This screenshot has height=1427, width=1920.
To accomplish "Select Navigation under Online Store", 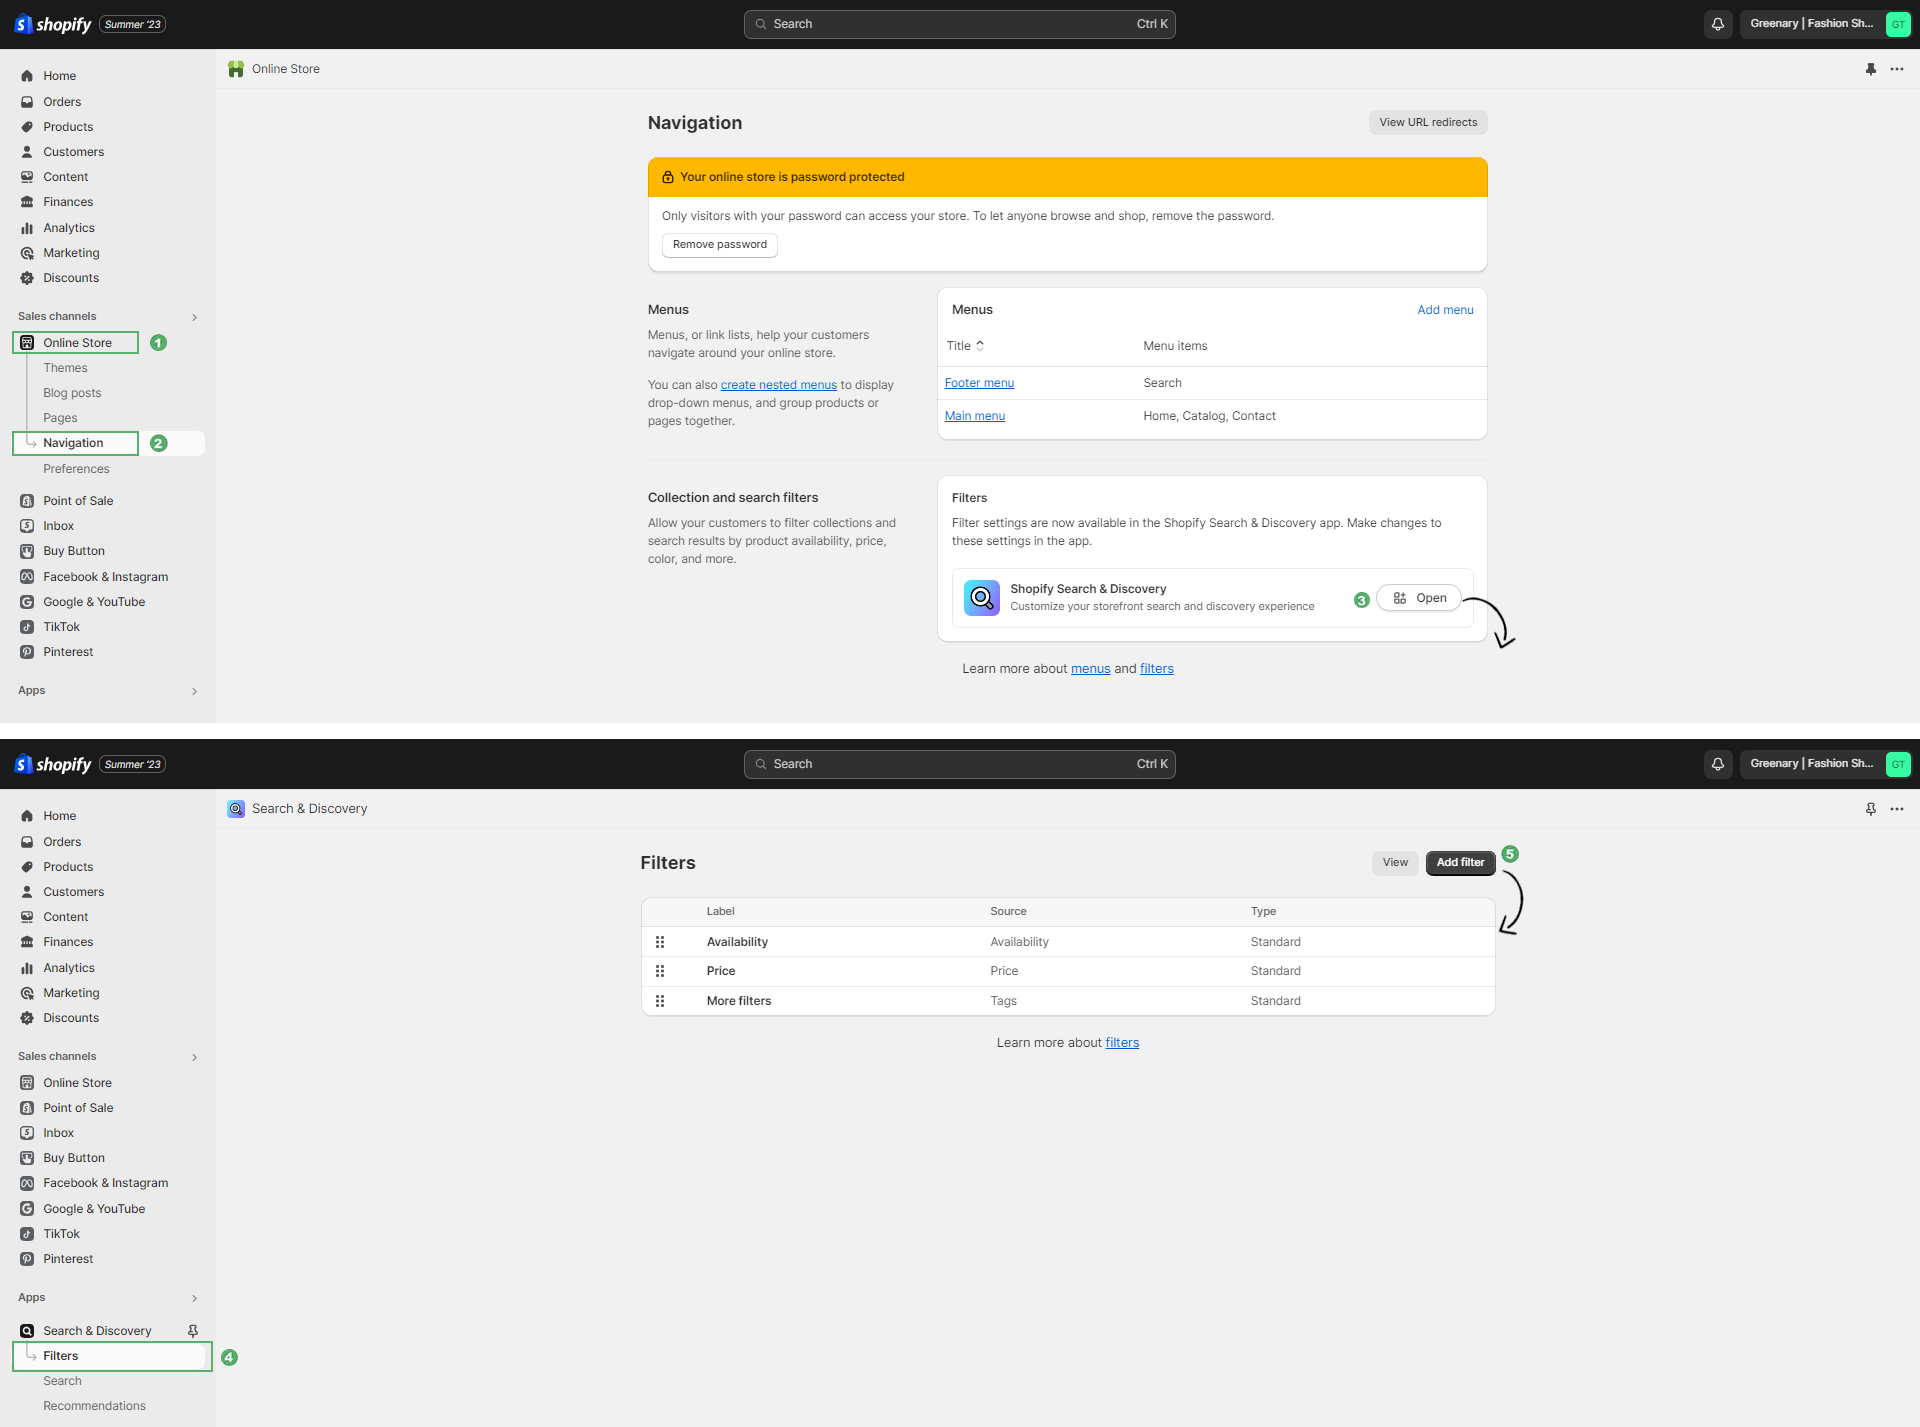I will pyautogui.click(x=73, y=443).
